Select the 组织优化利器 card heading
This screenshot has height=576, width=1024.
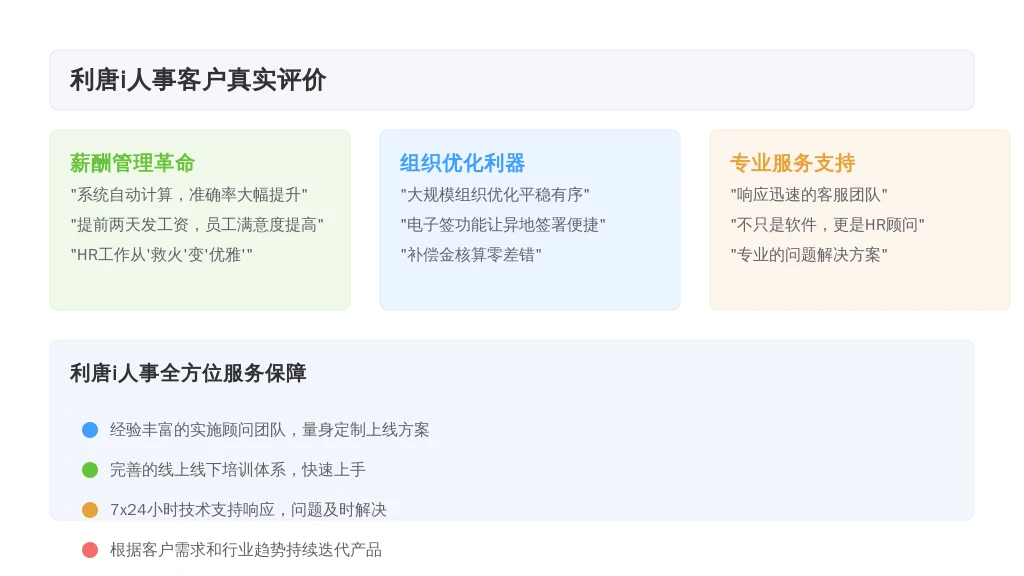click(x=462, y=163)
